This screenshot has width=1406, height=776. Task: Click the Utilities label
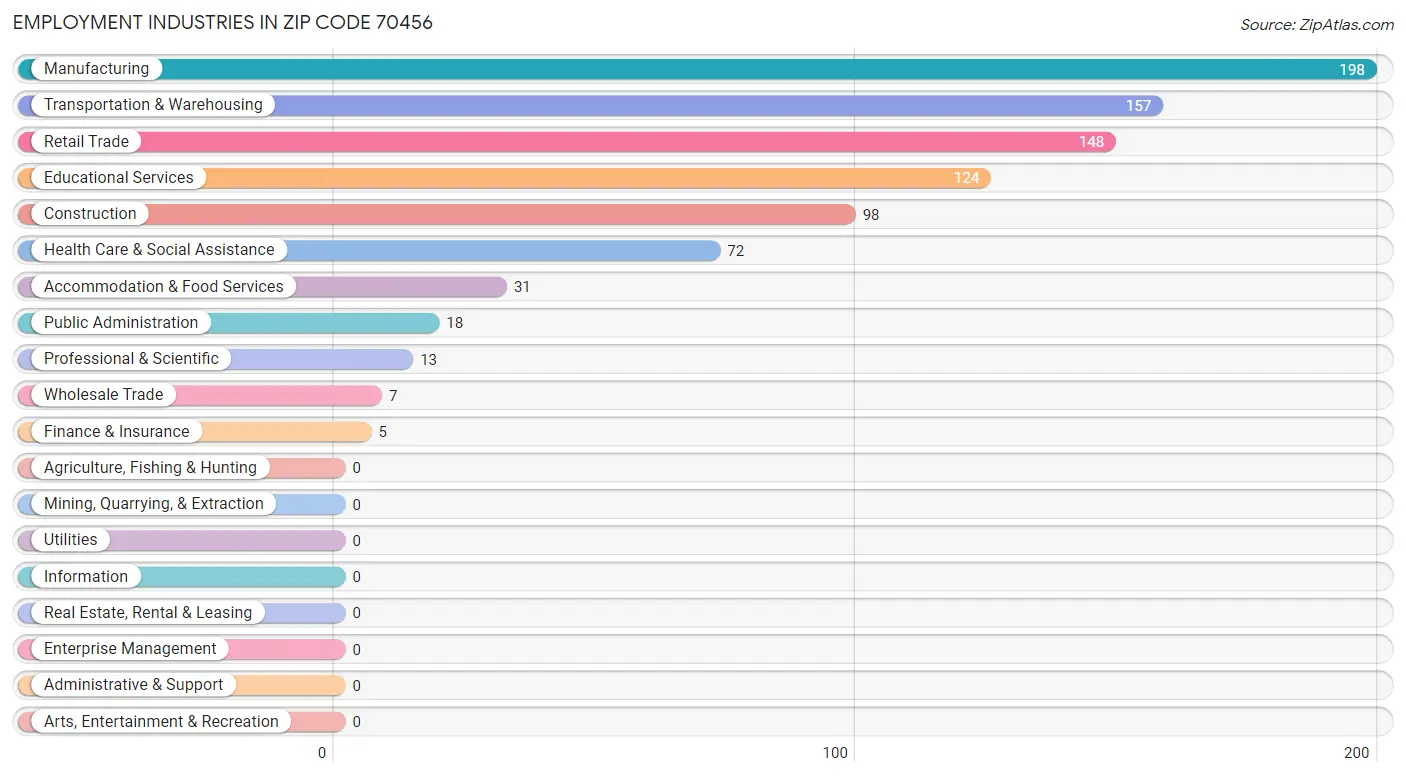click(x=71, y=540)
